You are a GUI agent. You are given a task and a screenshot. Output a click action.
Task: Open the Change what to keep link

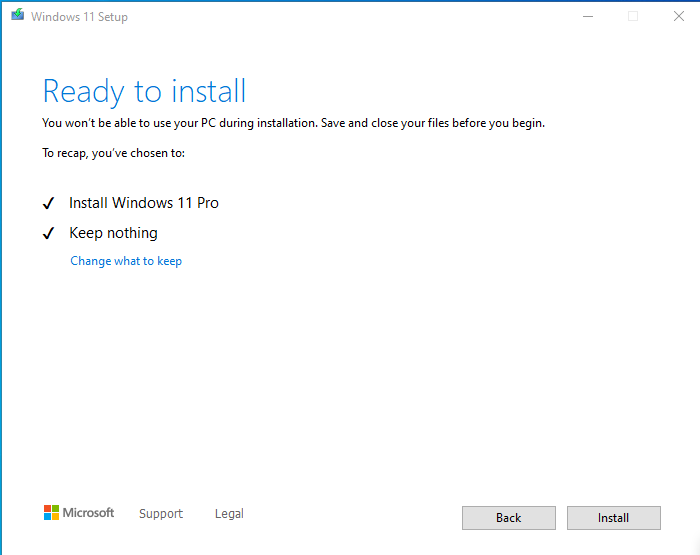126,261
